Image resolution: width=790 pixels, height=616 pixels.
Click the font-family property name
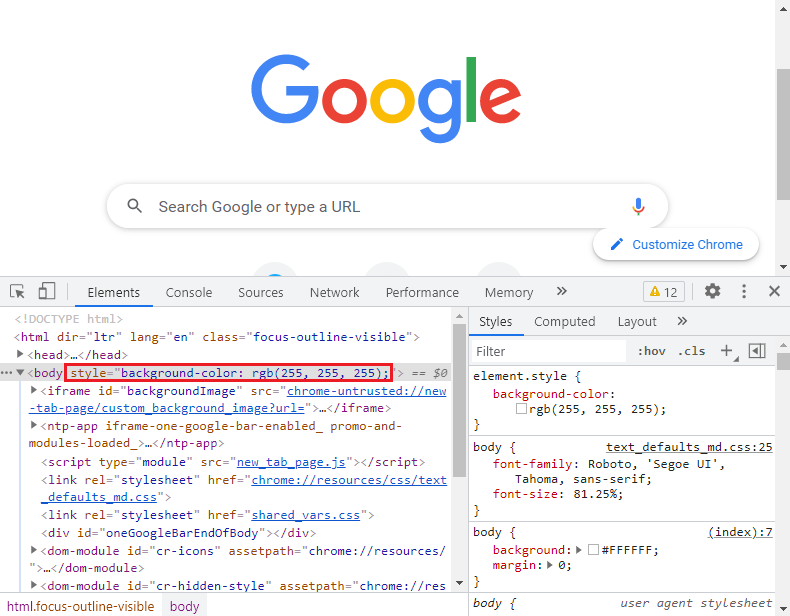click(532, 464)
